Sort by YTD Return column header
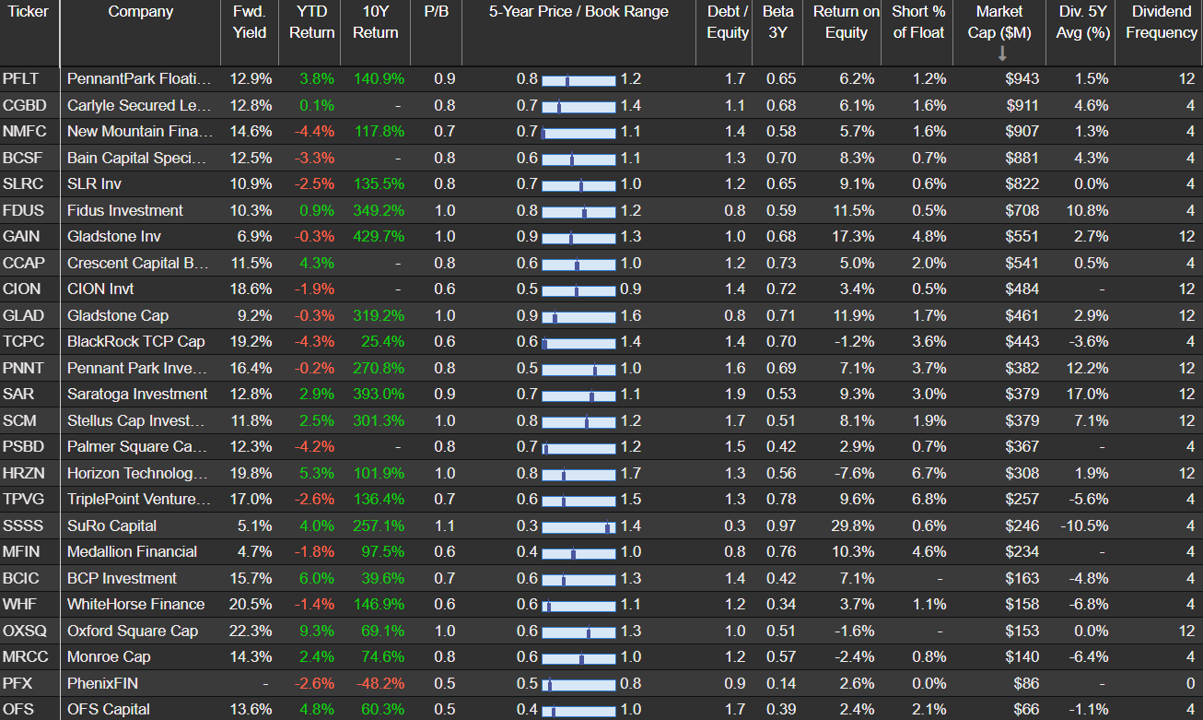Viewport: 1203px width, 720px height. (x=312, y=22)
